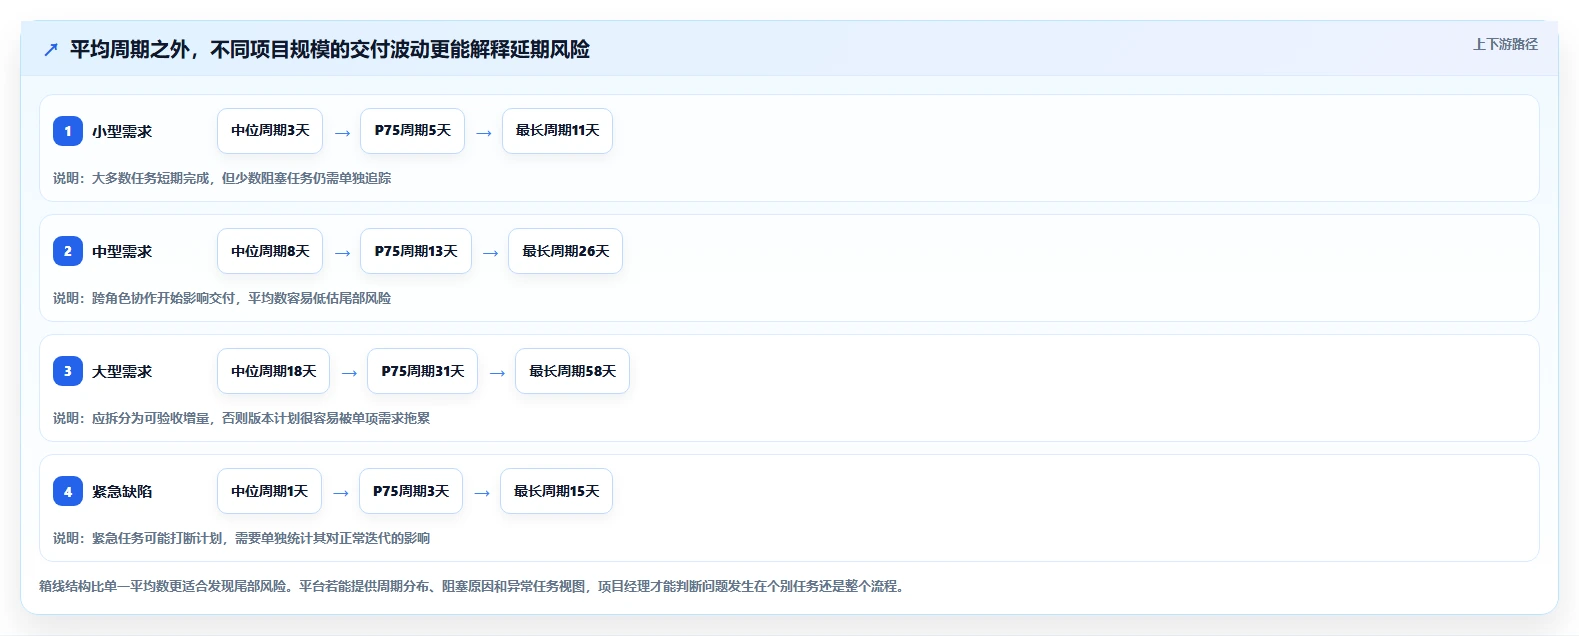Screen dimensions: 1579x636
Task: Select the 最长周期26天 chip
Action: (x=565, y=251)
